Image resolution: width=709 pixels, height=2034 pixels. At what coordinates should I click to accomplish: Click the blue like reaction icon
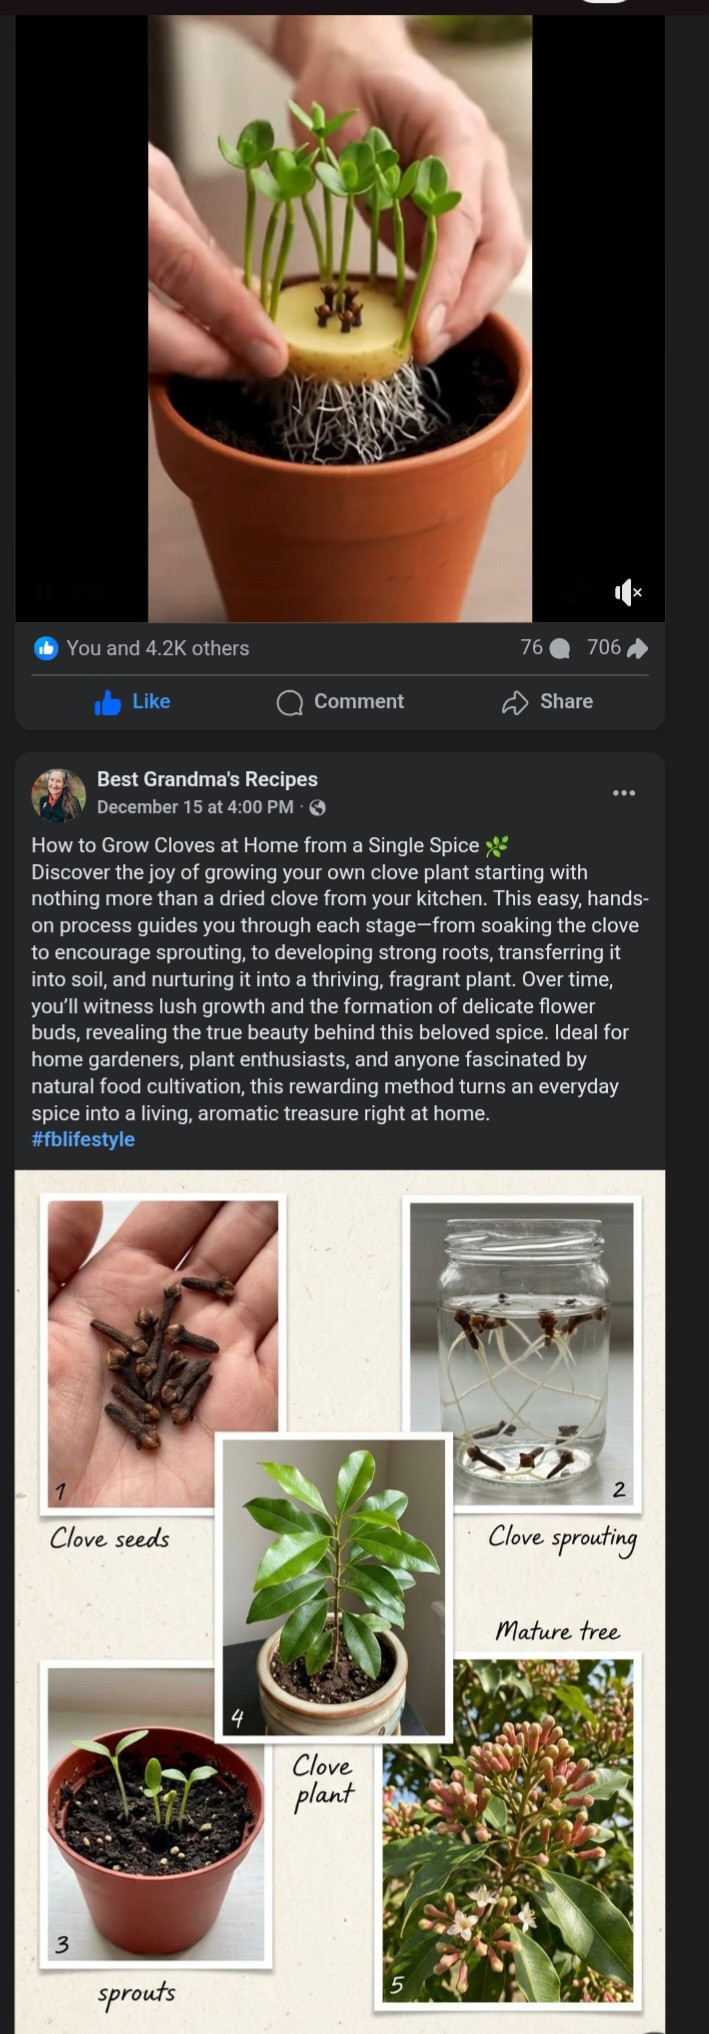46,648
